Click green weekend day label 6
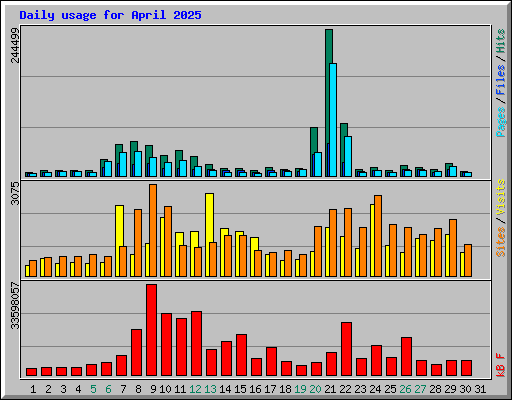 pos(108,389)
